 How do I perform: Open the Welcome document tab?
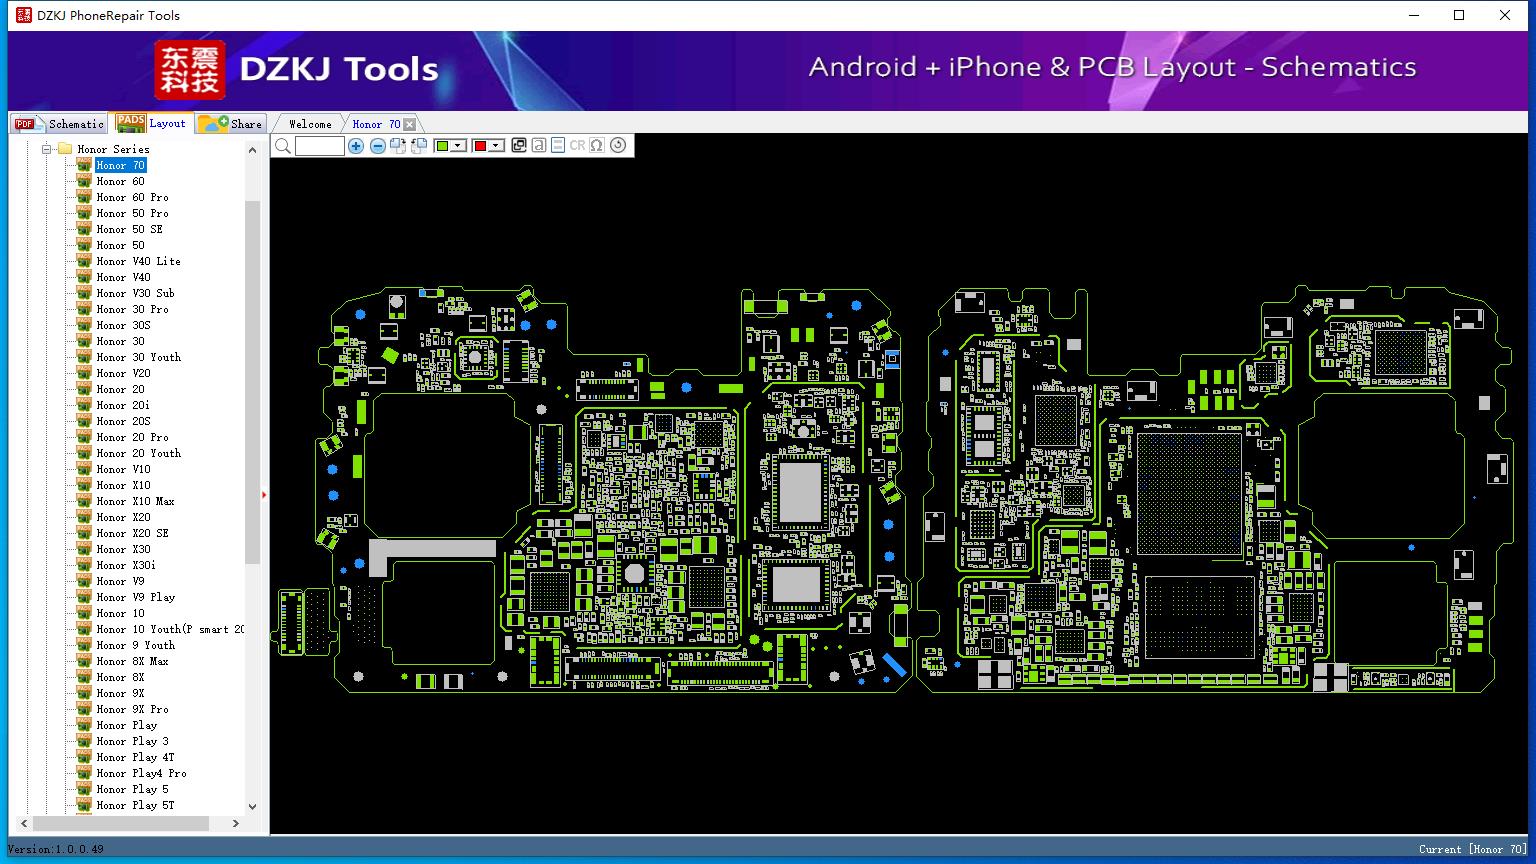(310, 124)
